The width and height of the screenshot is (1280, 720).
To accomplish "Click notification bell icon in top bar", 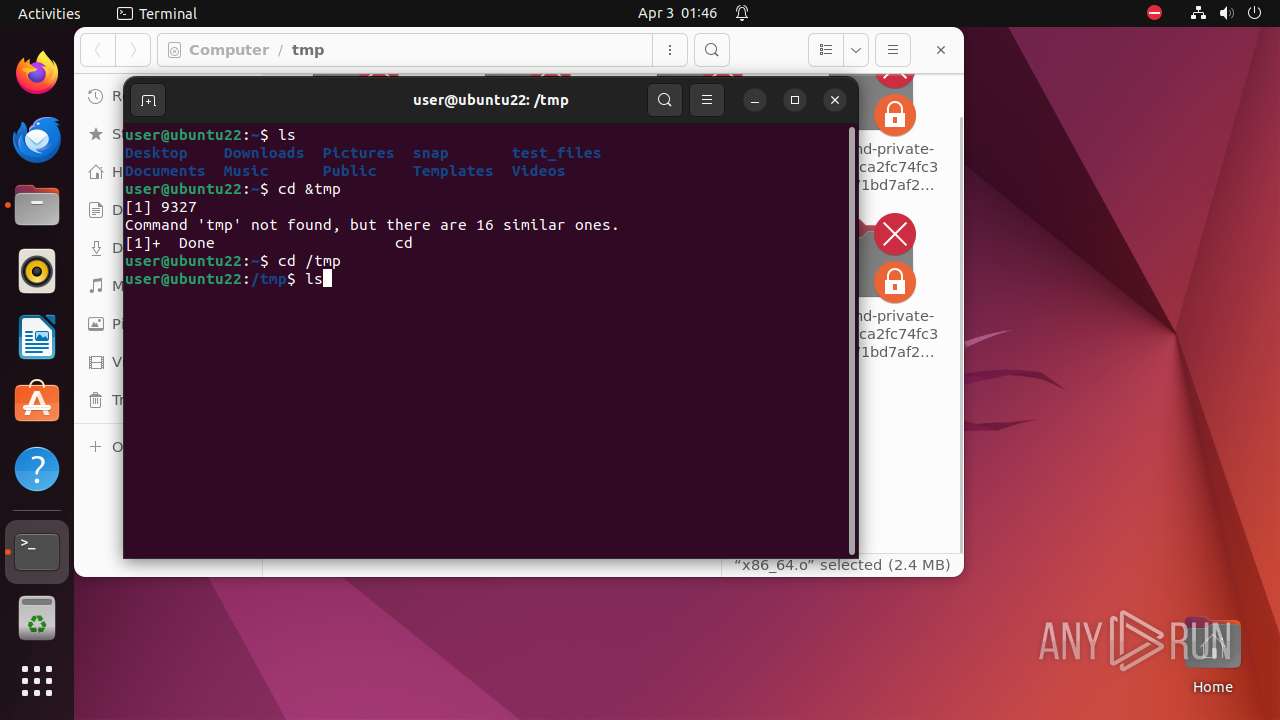I will (742, 13).
